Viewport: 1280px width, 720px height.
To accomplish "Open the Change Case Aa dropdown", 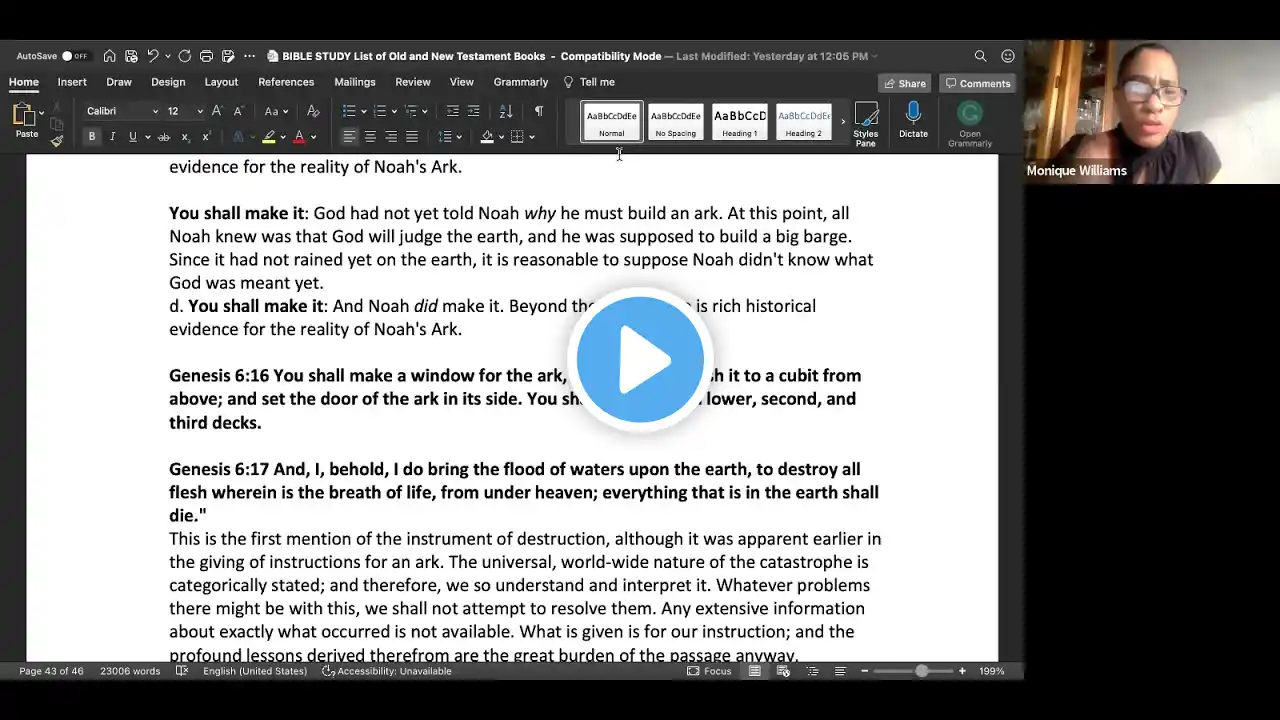I will [x=276, y=111].
